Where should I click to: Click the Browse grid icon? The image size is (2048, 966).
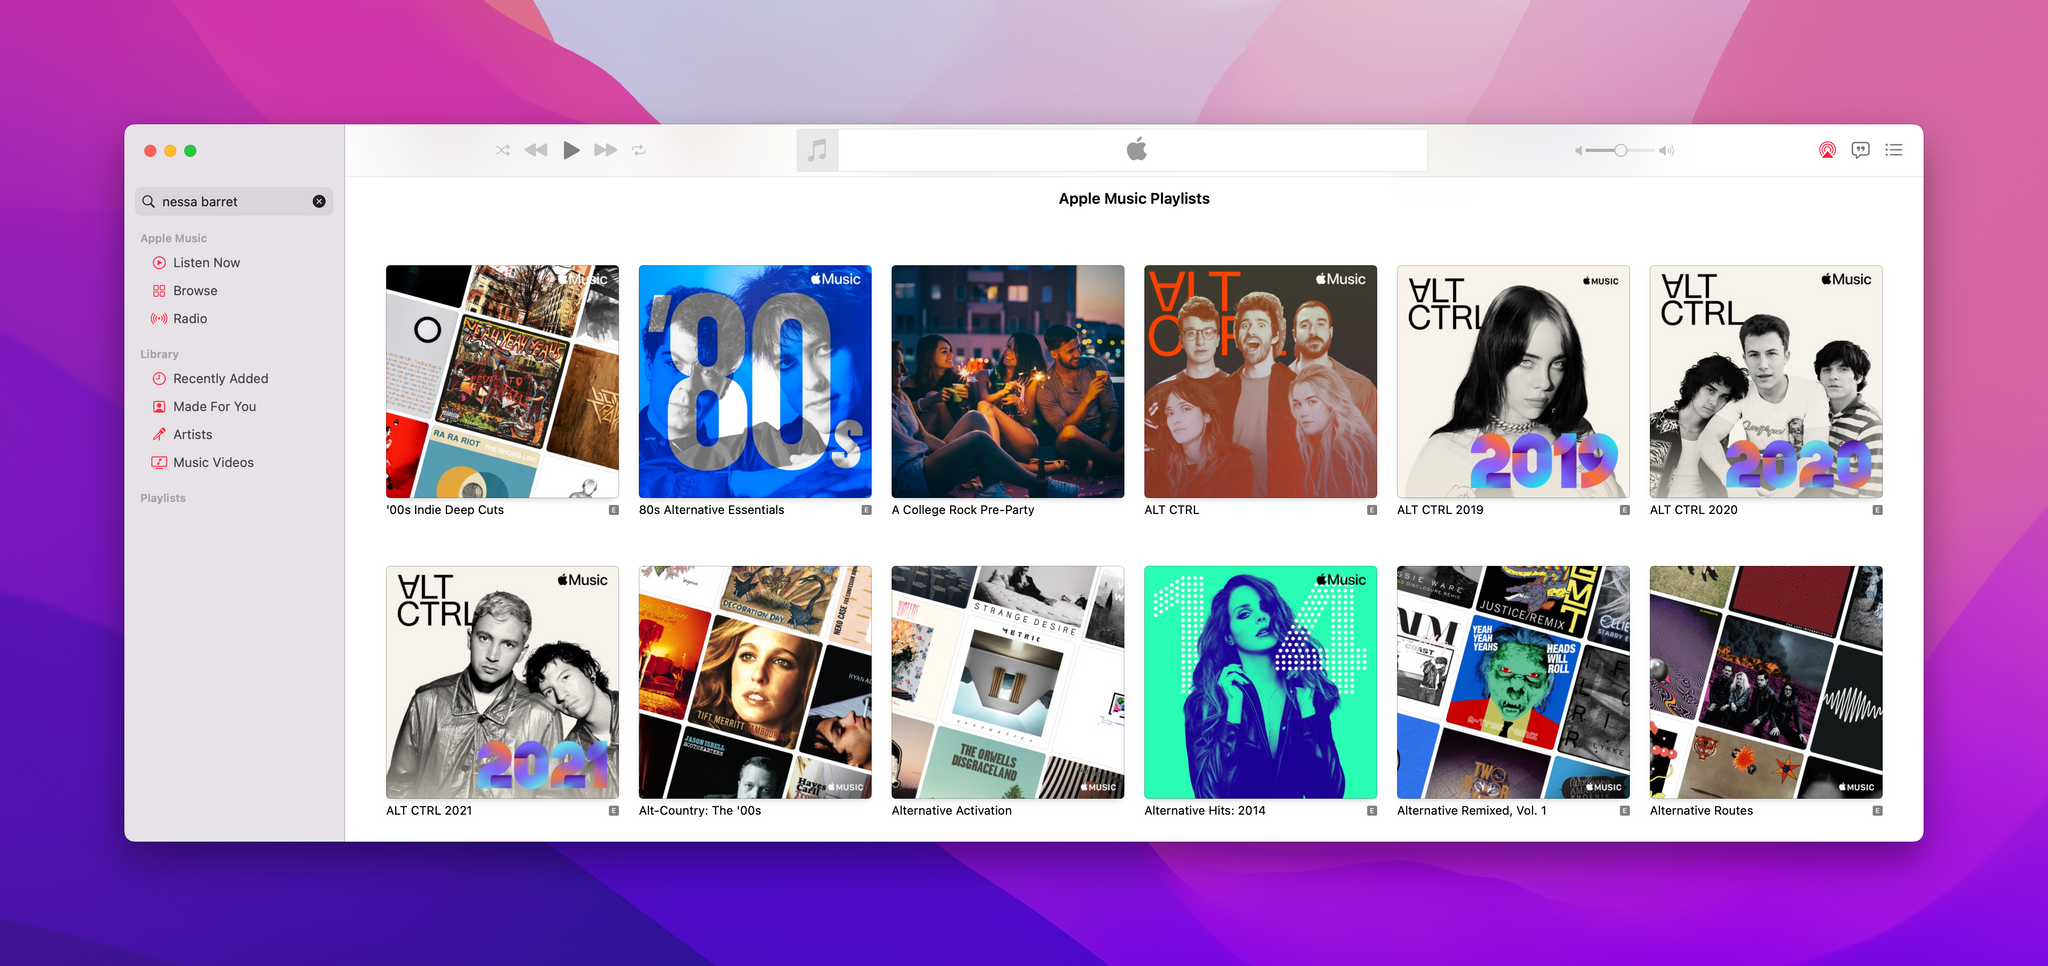click(159, 291)
